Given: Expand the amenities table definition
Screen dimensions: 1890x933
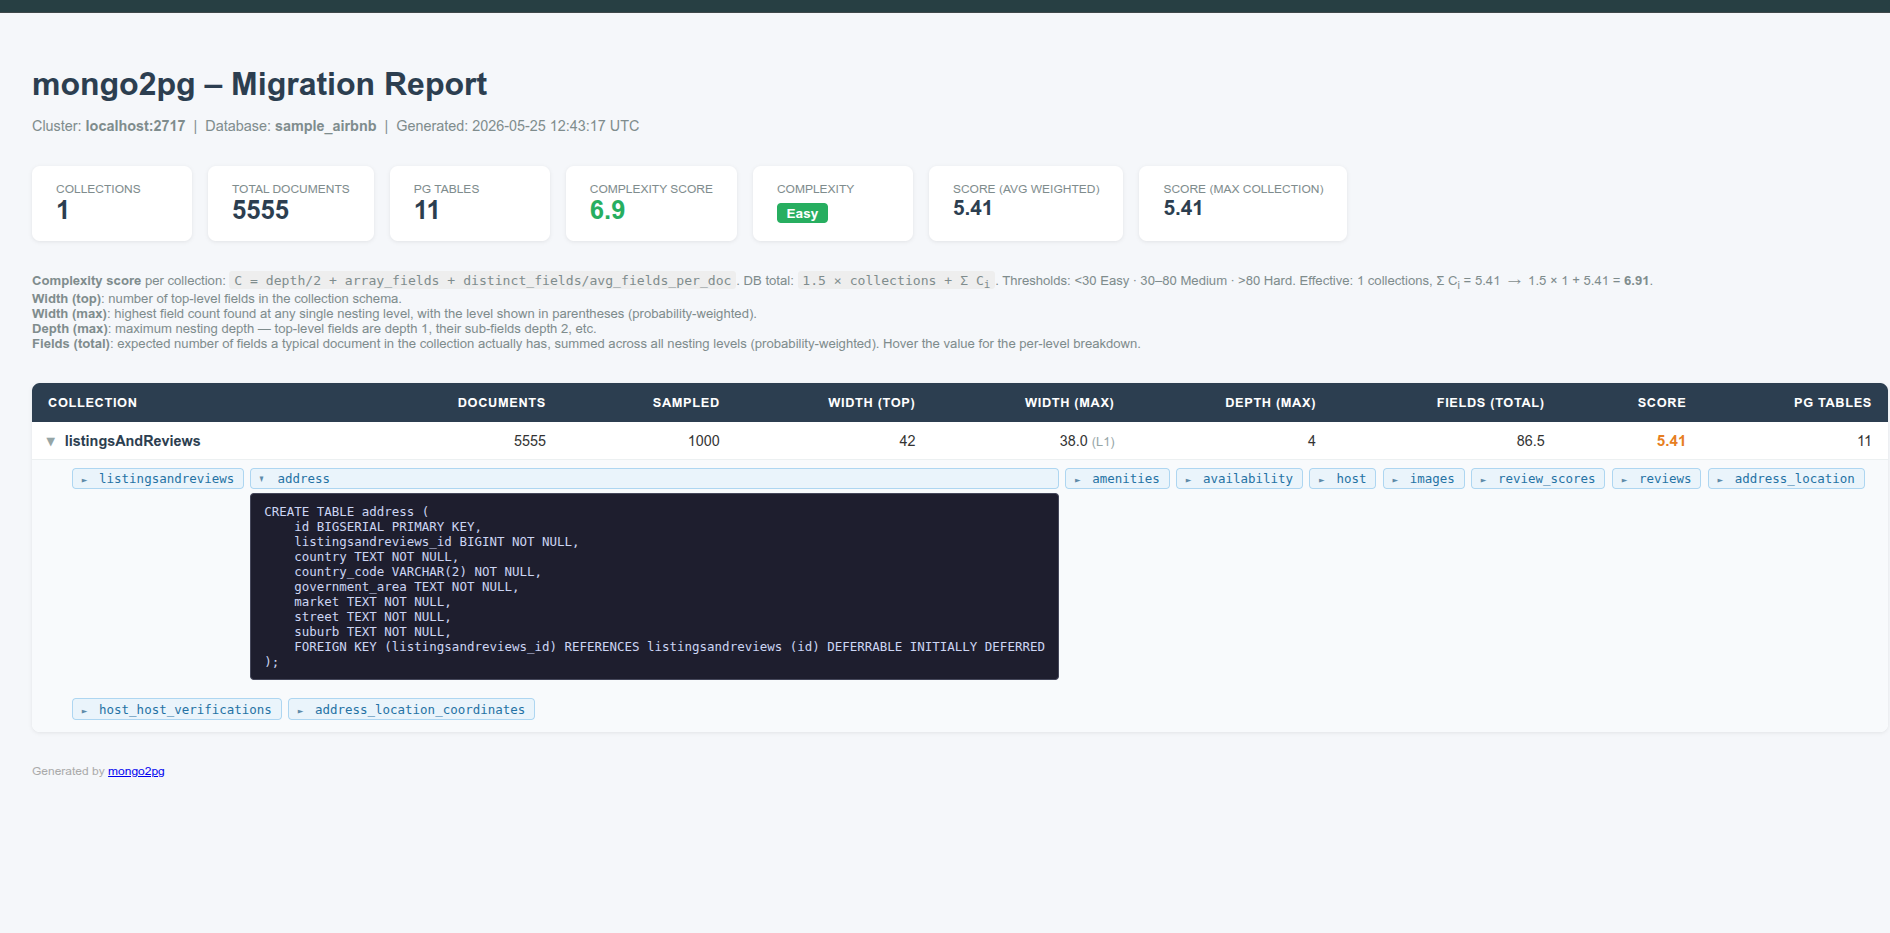Looking at the screenshot, I should (x=1117, y=479).
